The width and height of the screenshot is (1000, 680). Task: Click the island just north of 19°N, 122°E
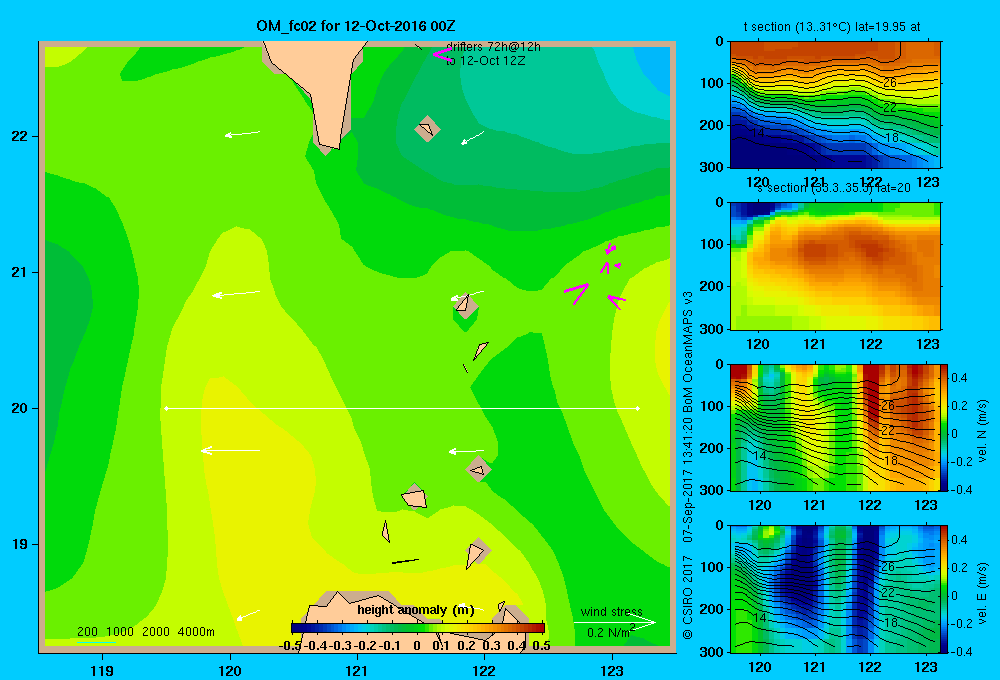478,469
